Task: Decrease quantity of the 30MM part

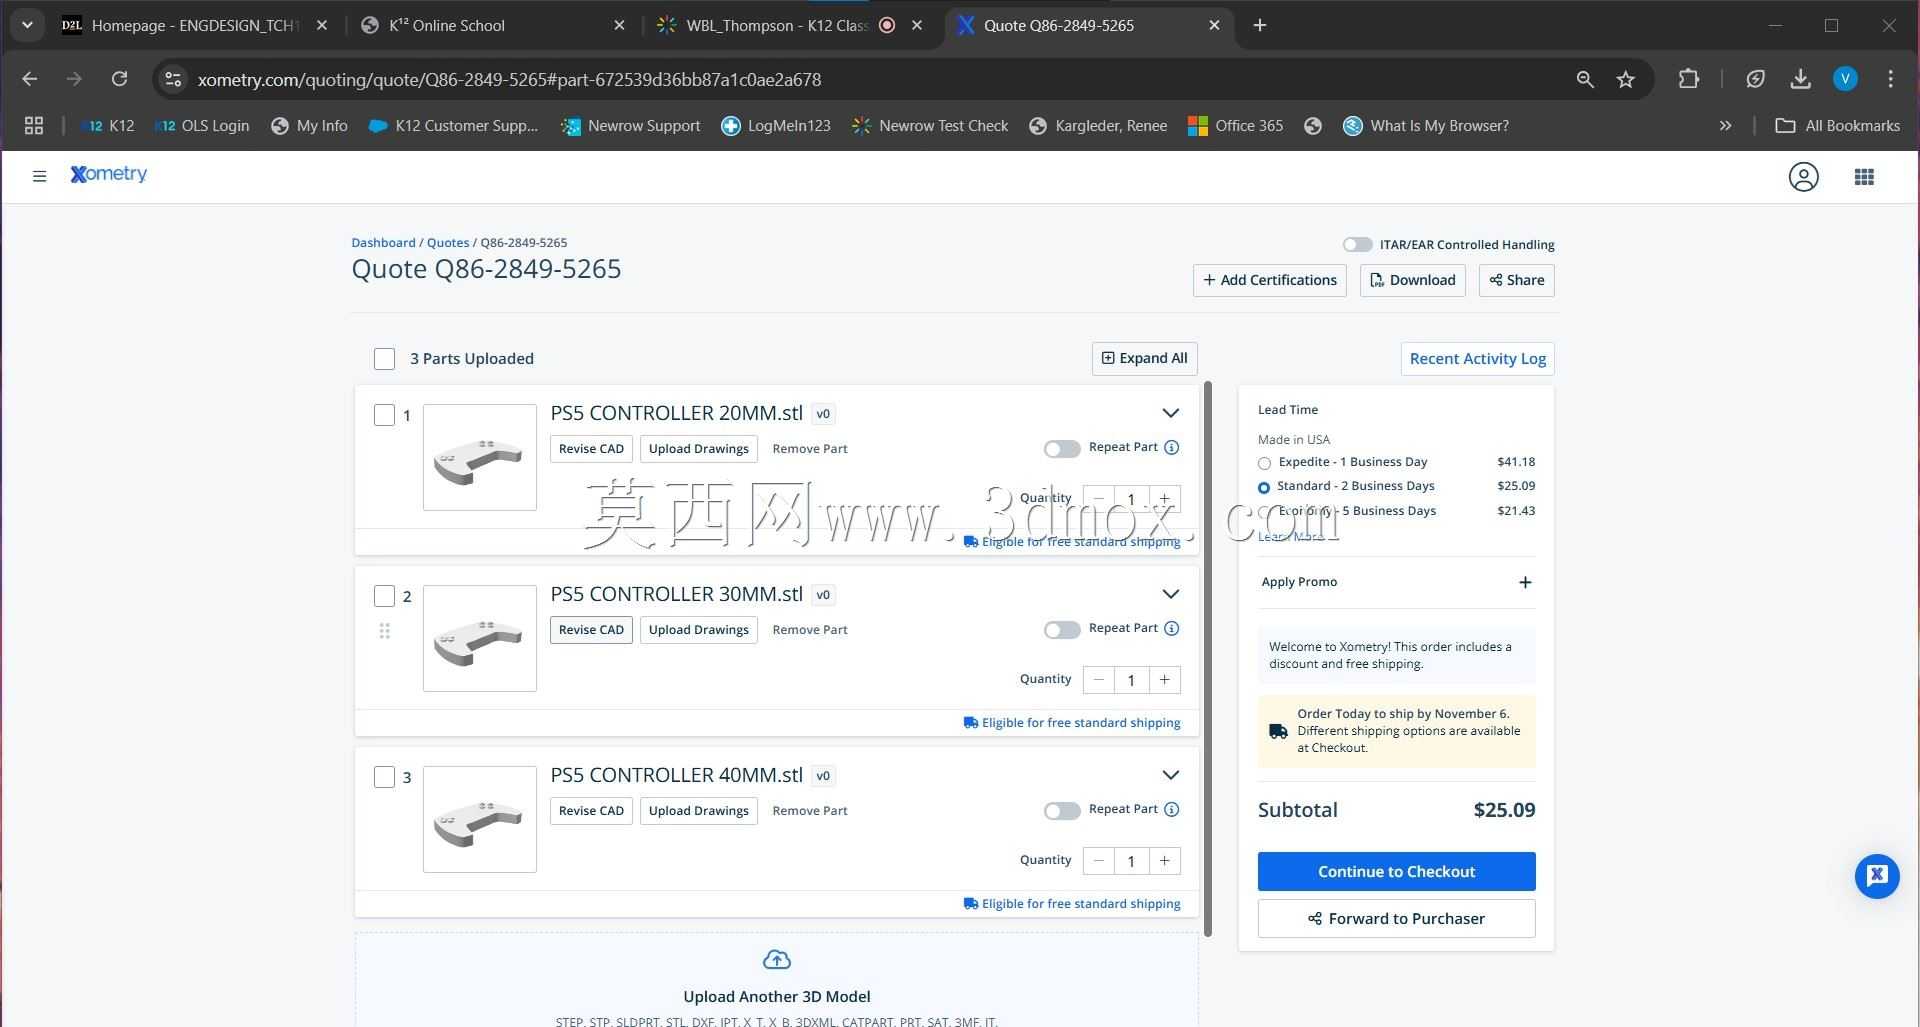Action: point(1099,680)
